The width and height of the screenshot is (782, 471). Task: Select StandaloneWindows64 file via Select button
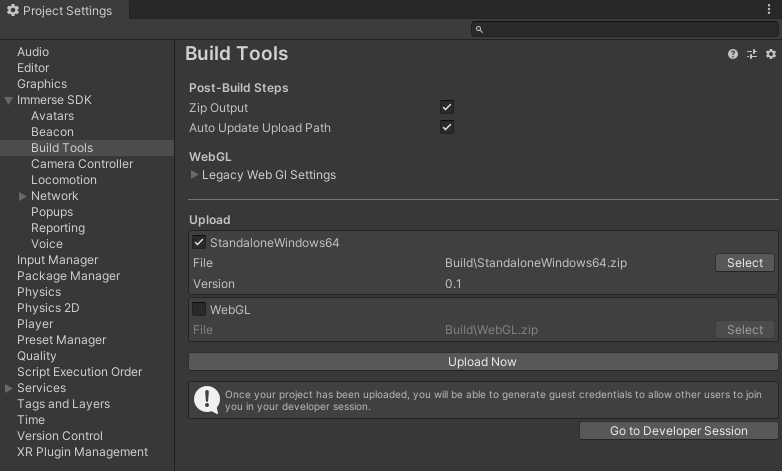click(745, 262)
